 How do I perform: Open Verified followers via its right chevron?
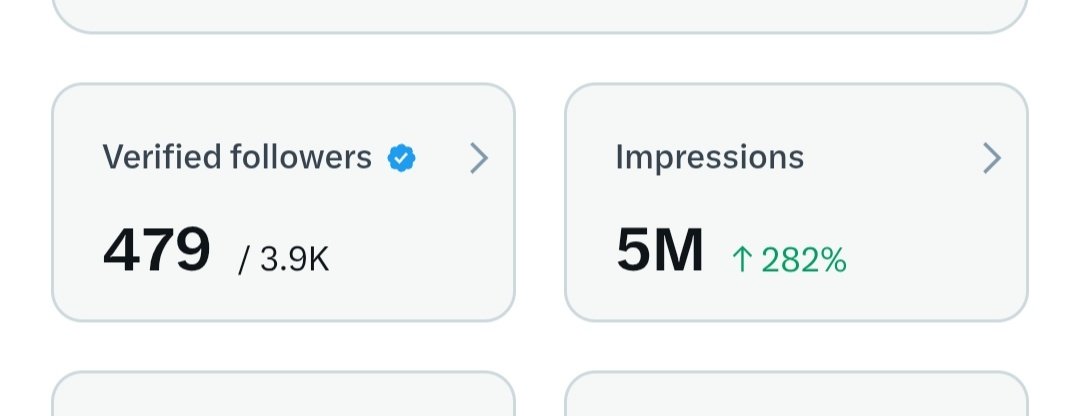point(479,158)
